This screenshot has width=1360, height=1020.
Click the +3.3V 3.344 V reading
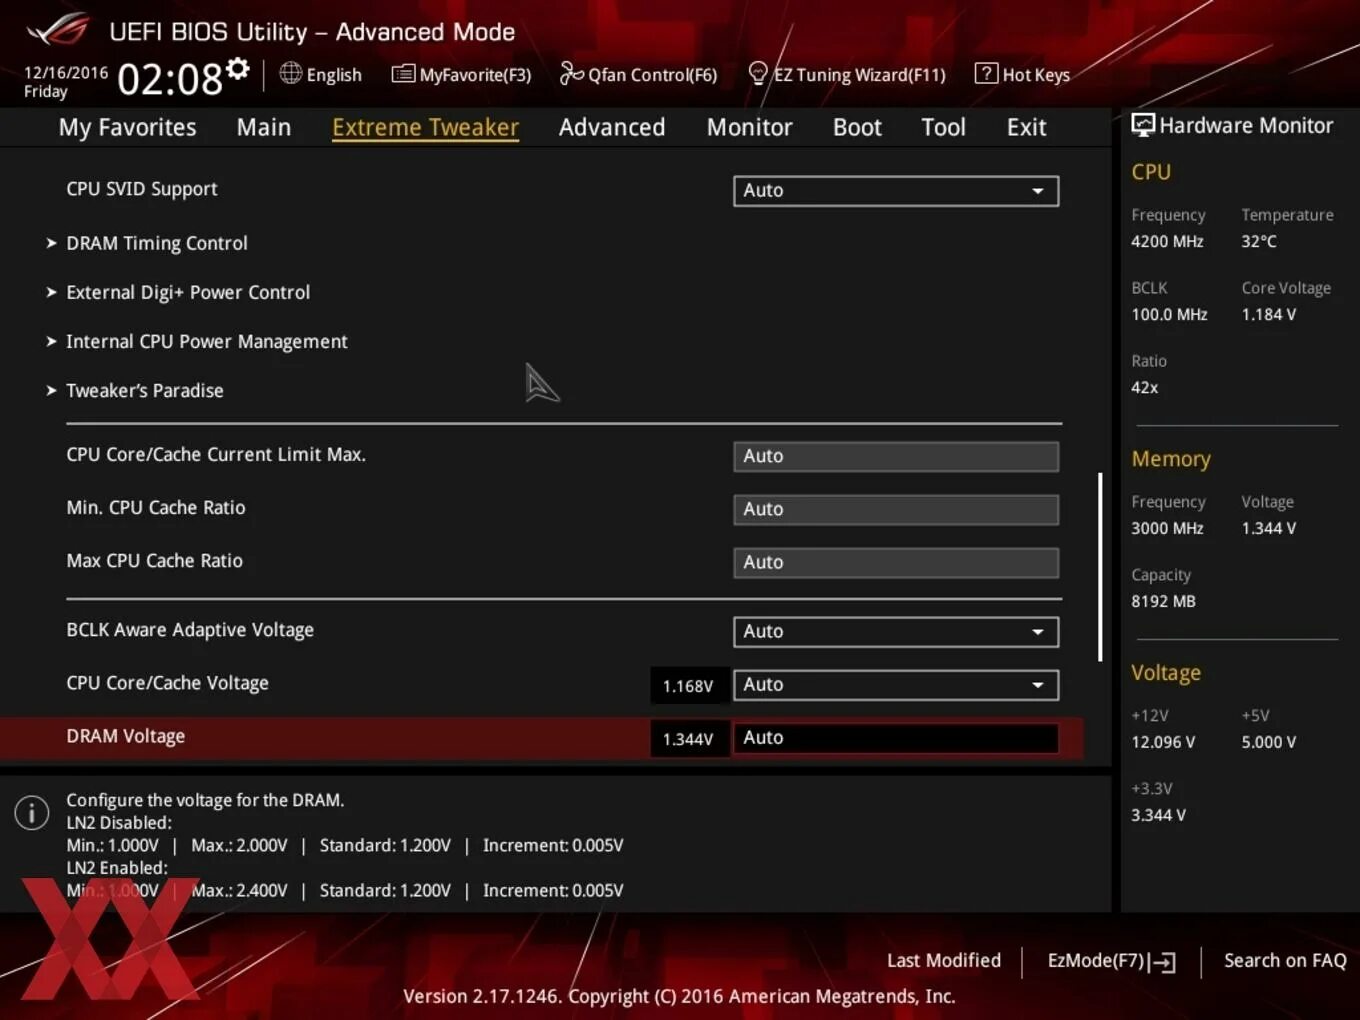pyautogui.click(x=1158, y=815)
